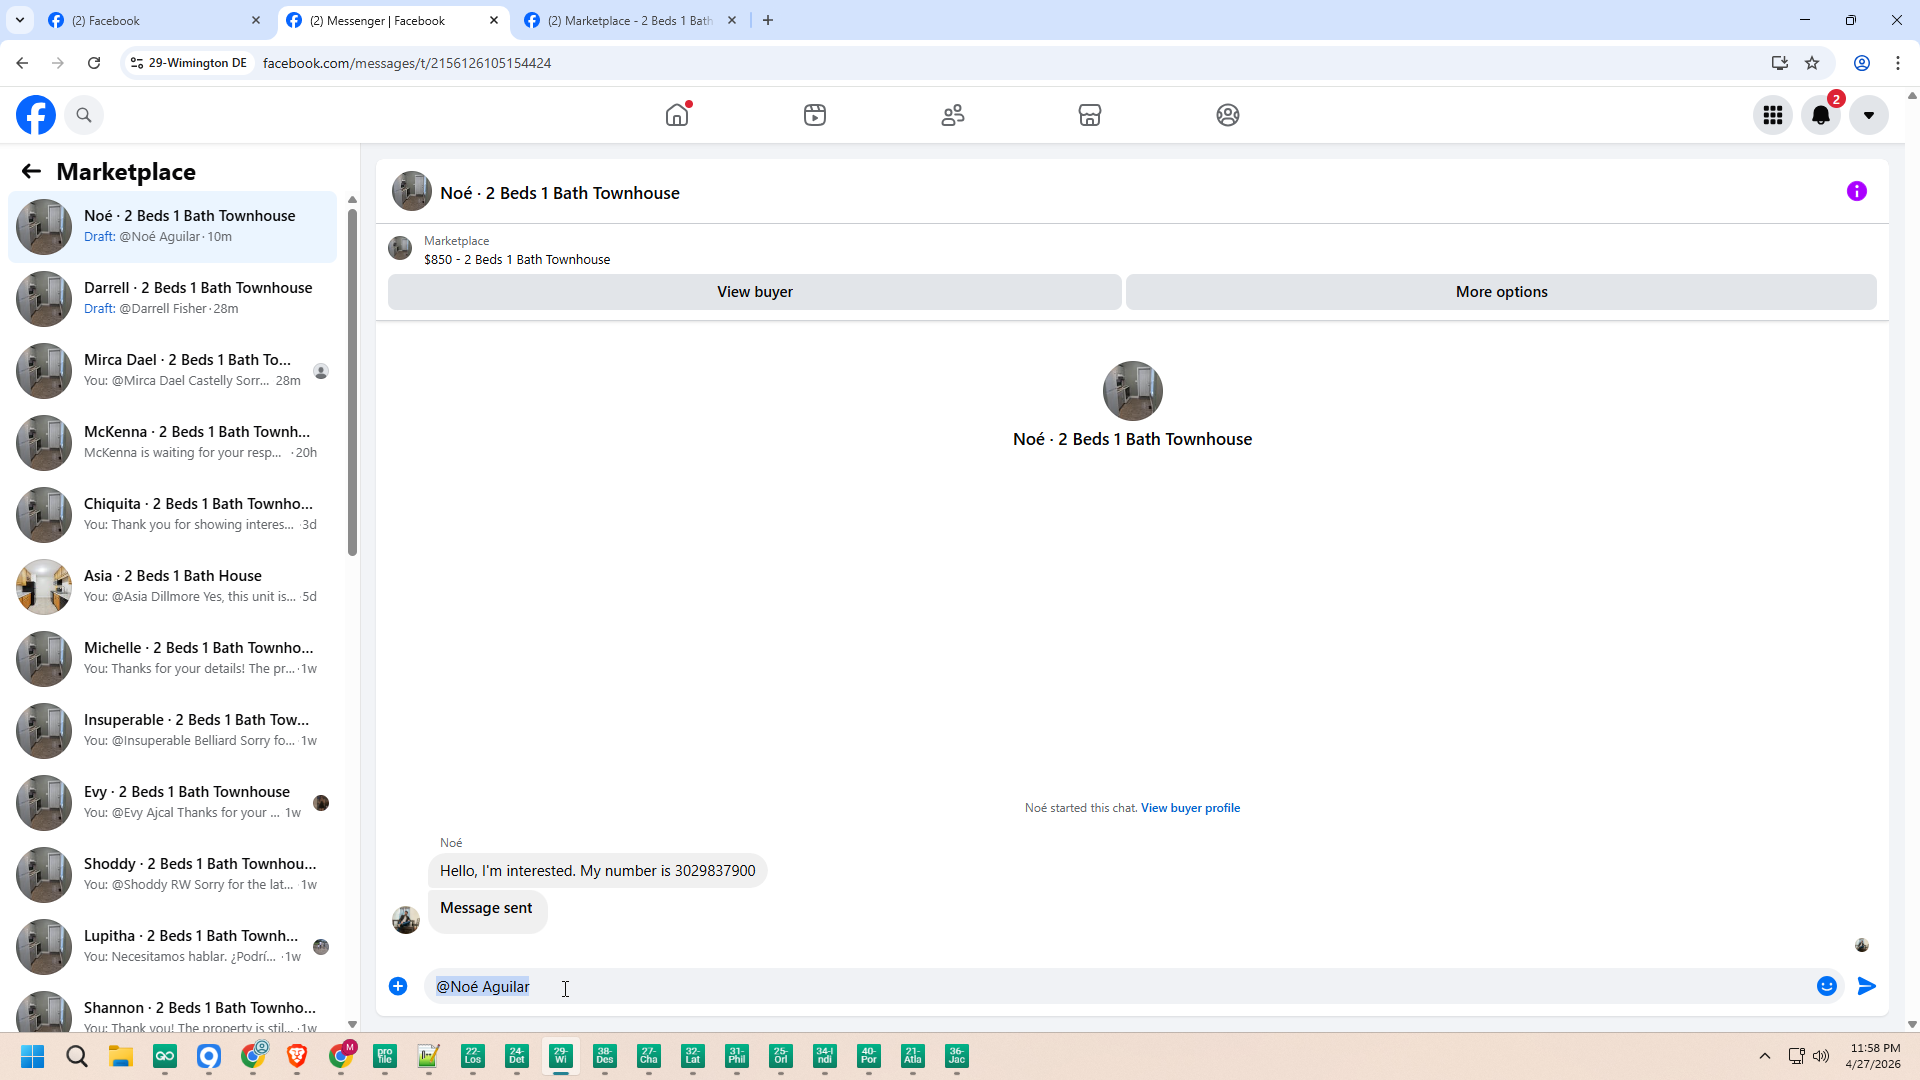
Task: Open the Chrome three-dot menu
Action: (x=1898, y=63)
